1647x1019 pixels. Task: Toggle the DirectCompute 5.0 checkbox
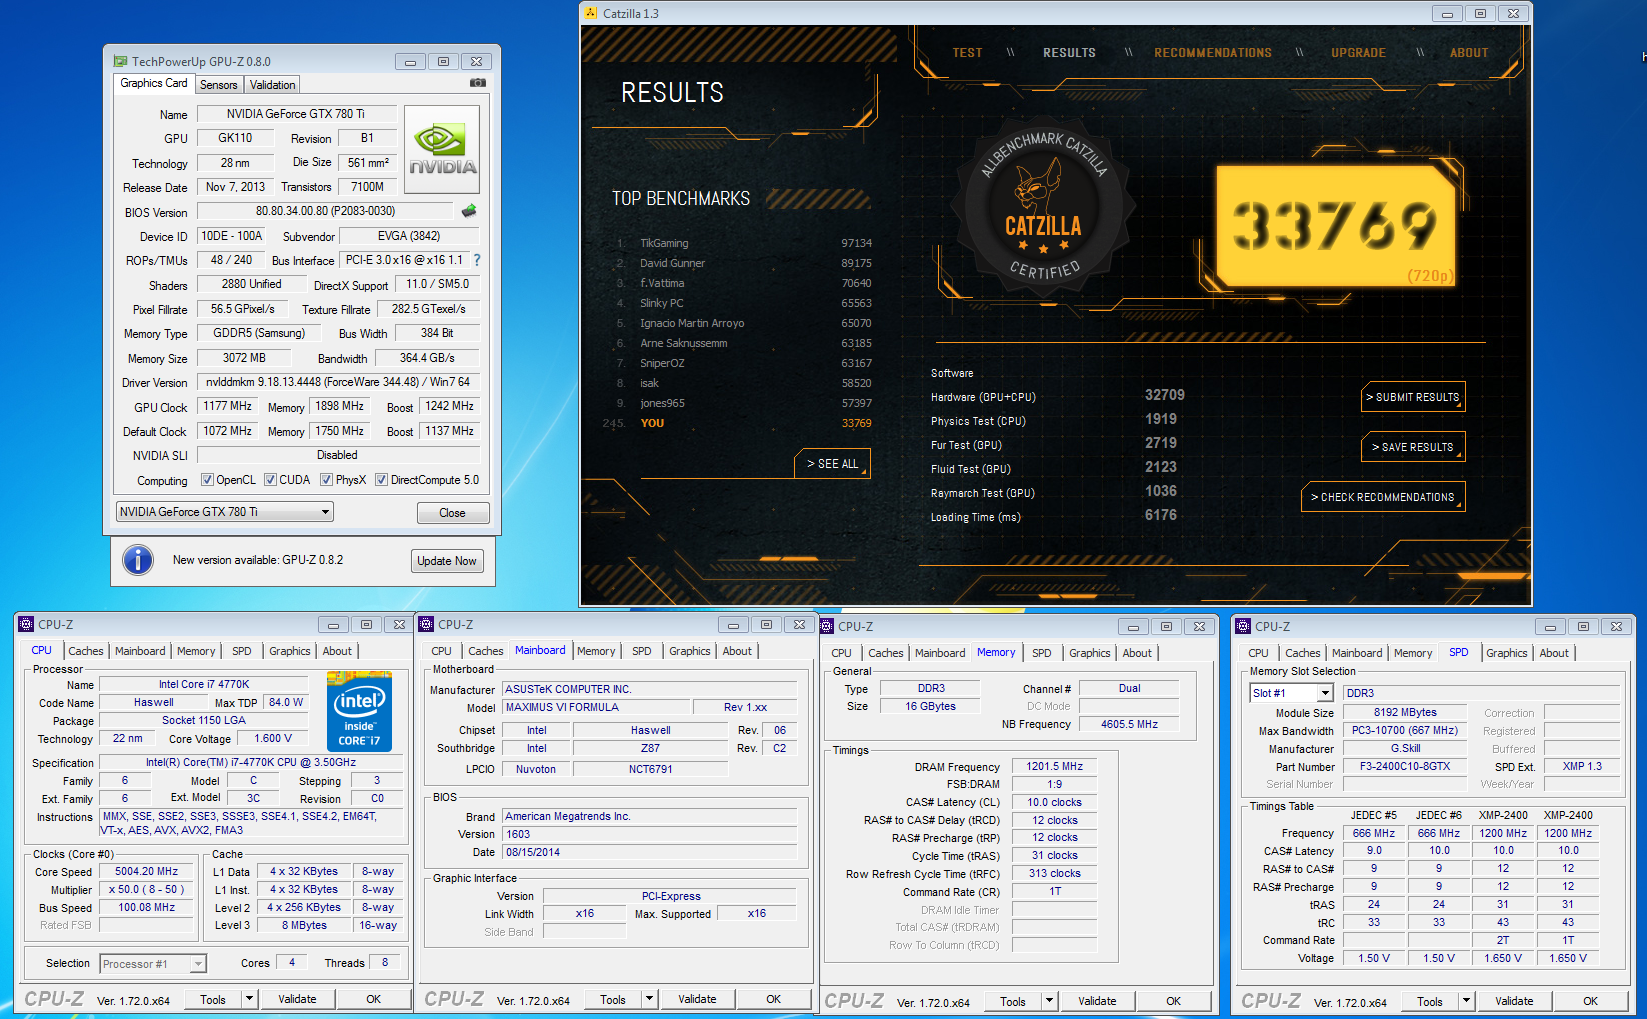coord(381,480)
